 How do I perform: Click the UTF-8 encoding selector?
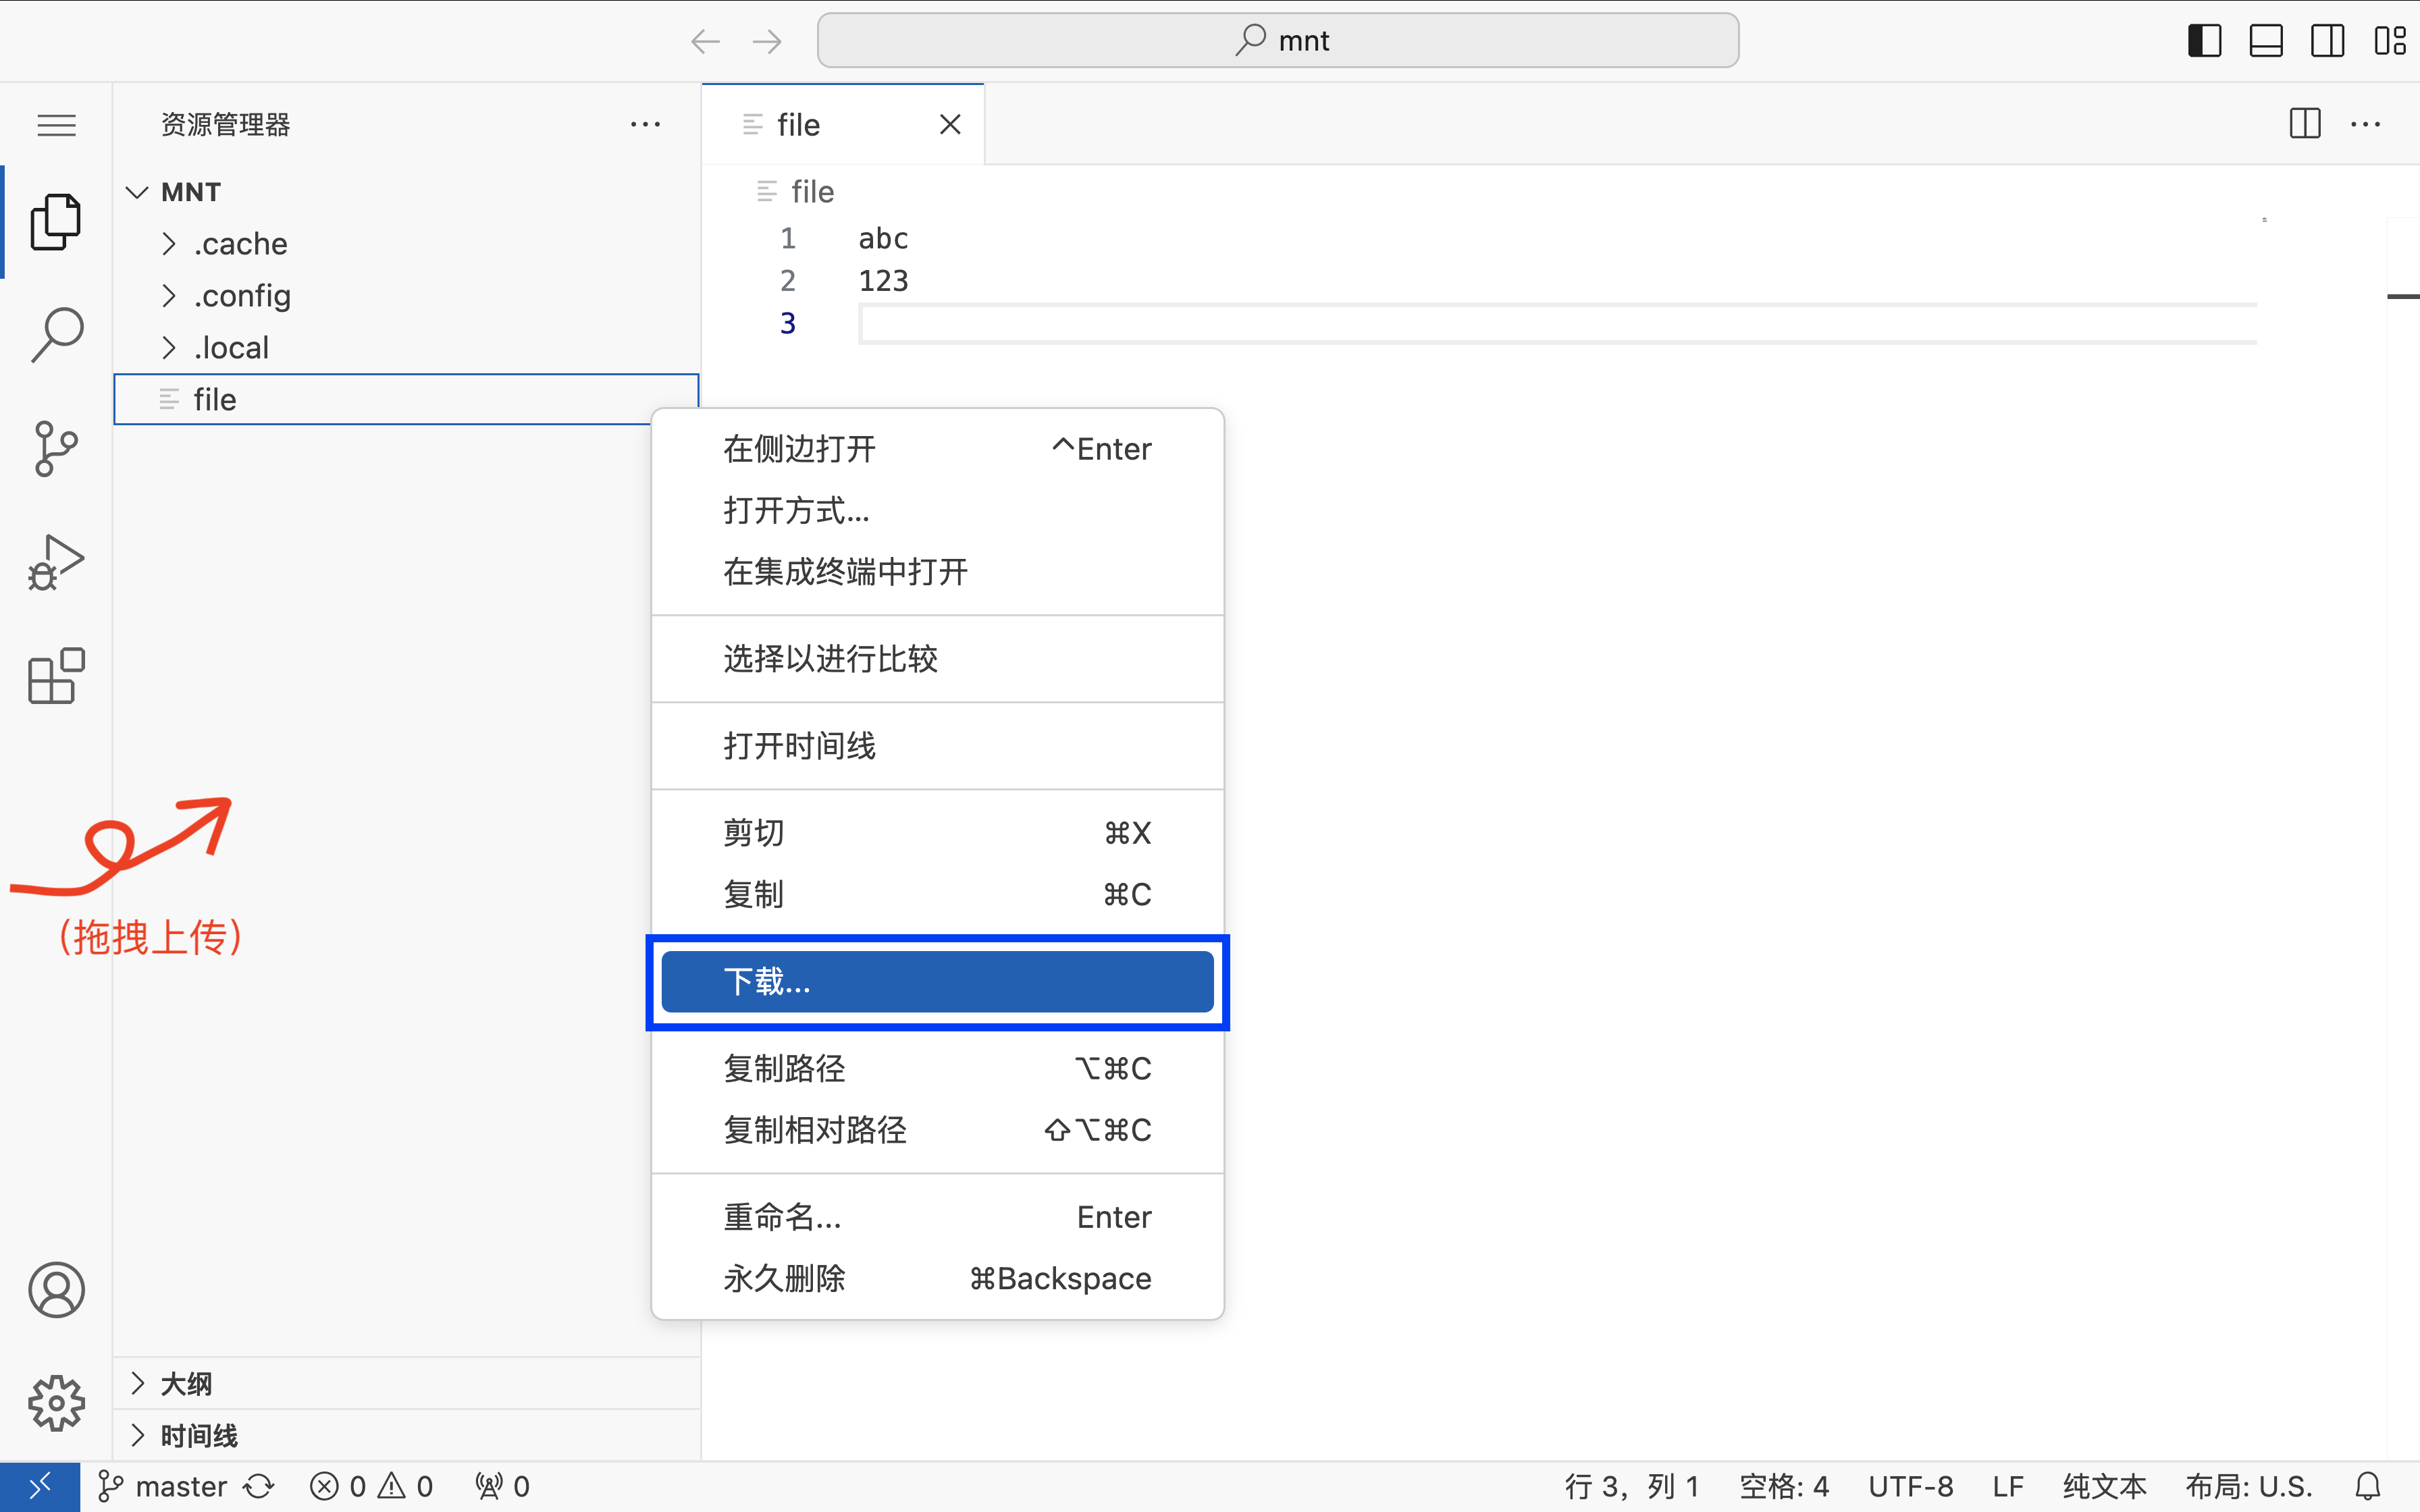[x=1911, y=1487]
